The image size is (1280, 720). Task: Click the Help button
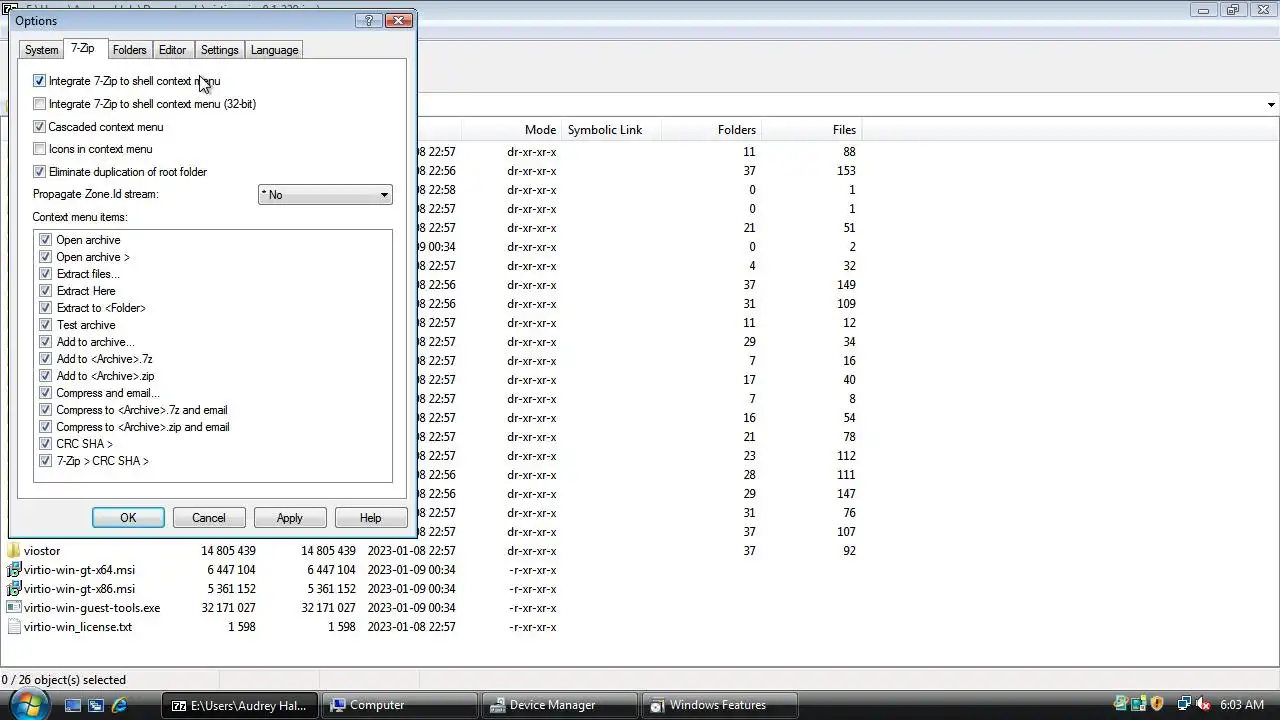click(x=371, y=518)
